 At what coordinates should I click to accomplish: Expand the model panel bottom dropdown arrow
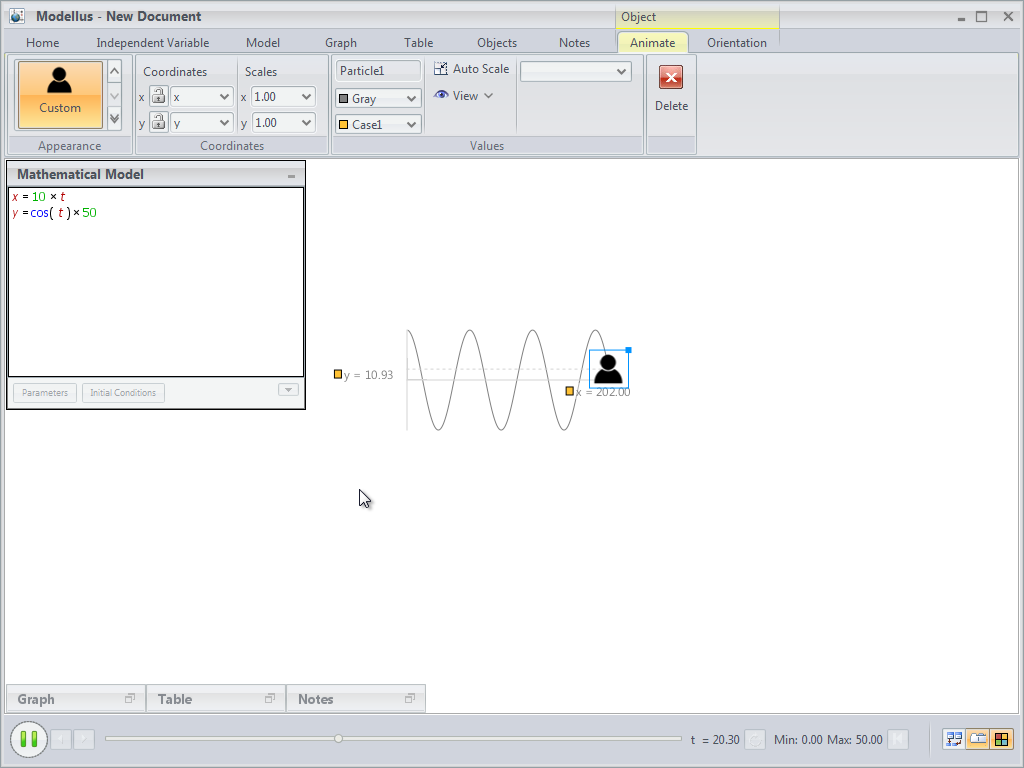(x=288, y=390)
